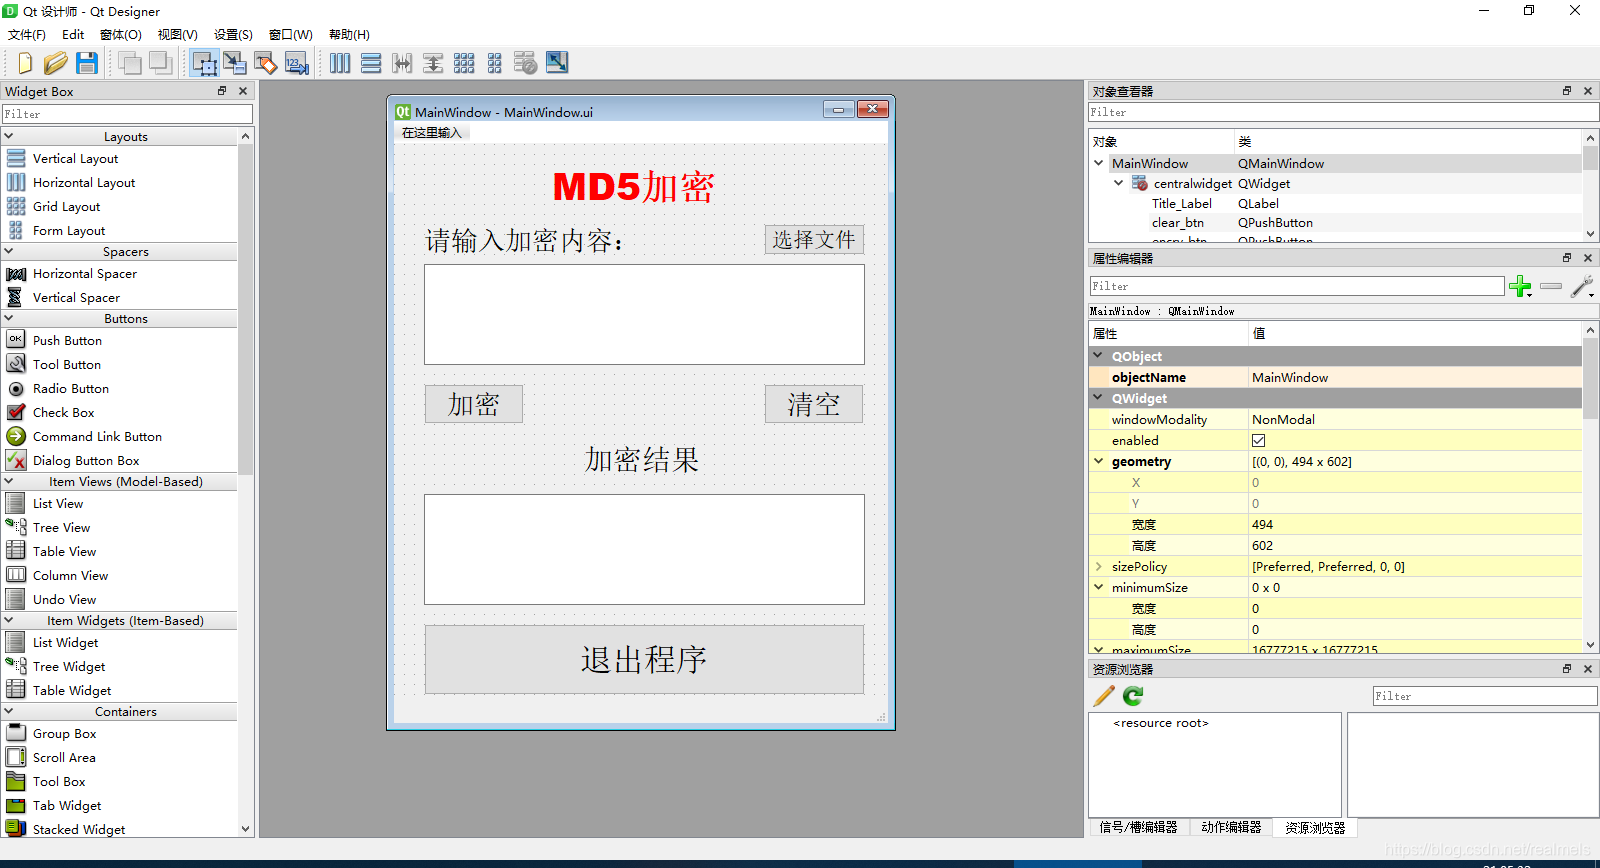Screen dimensions: 1600x868
Task: Apply Lay Out in a Grid icon
Action: coord(464,63)
